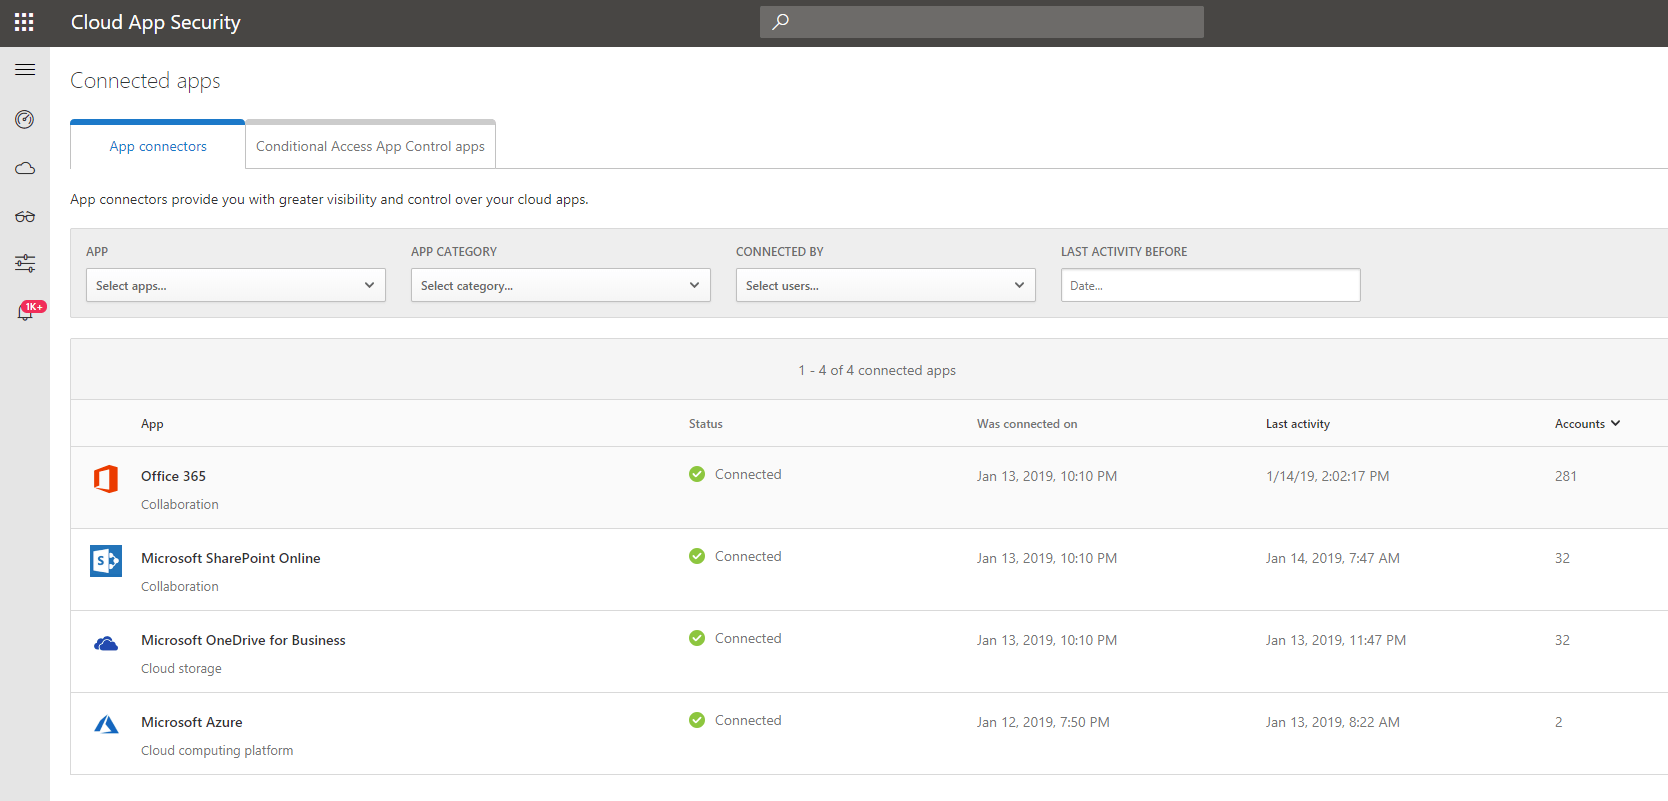Screen dimensions: 1668x801
Task: Click the Connected status text for Microsoft Azure
Action: point(748,720)
